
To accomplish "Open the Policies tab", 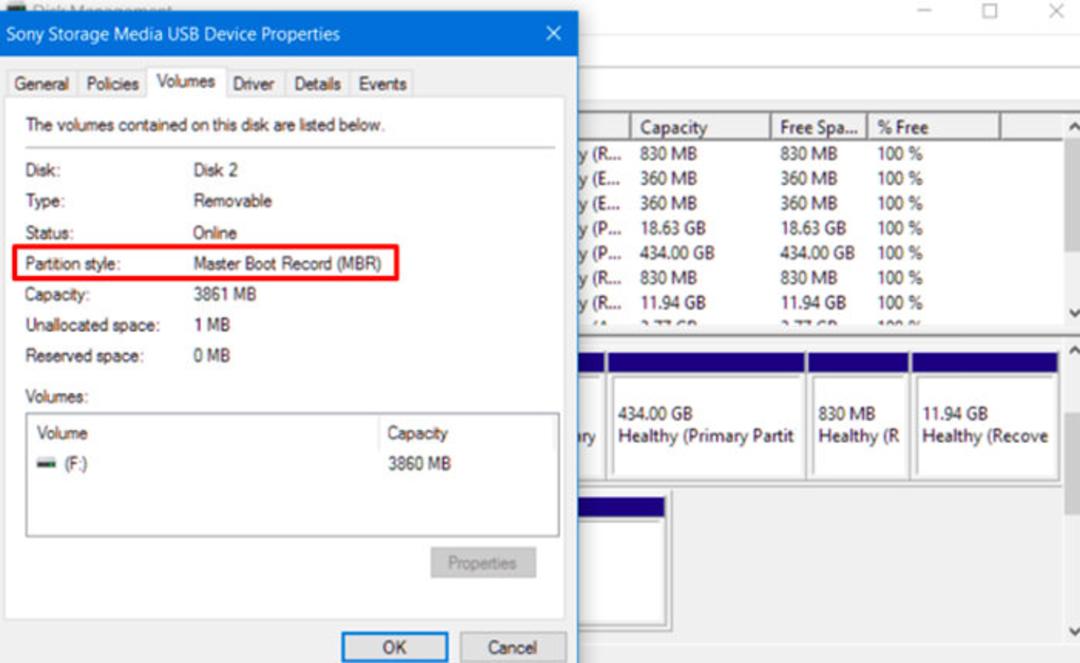I will (112, 84).
